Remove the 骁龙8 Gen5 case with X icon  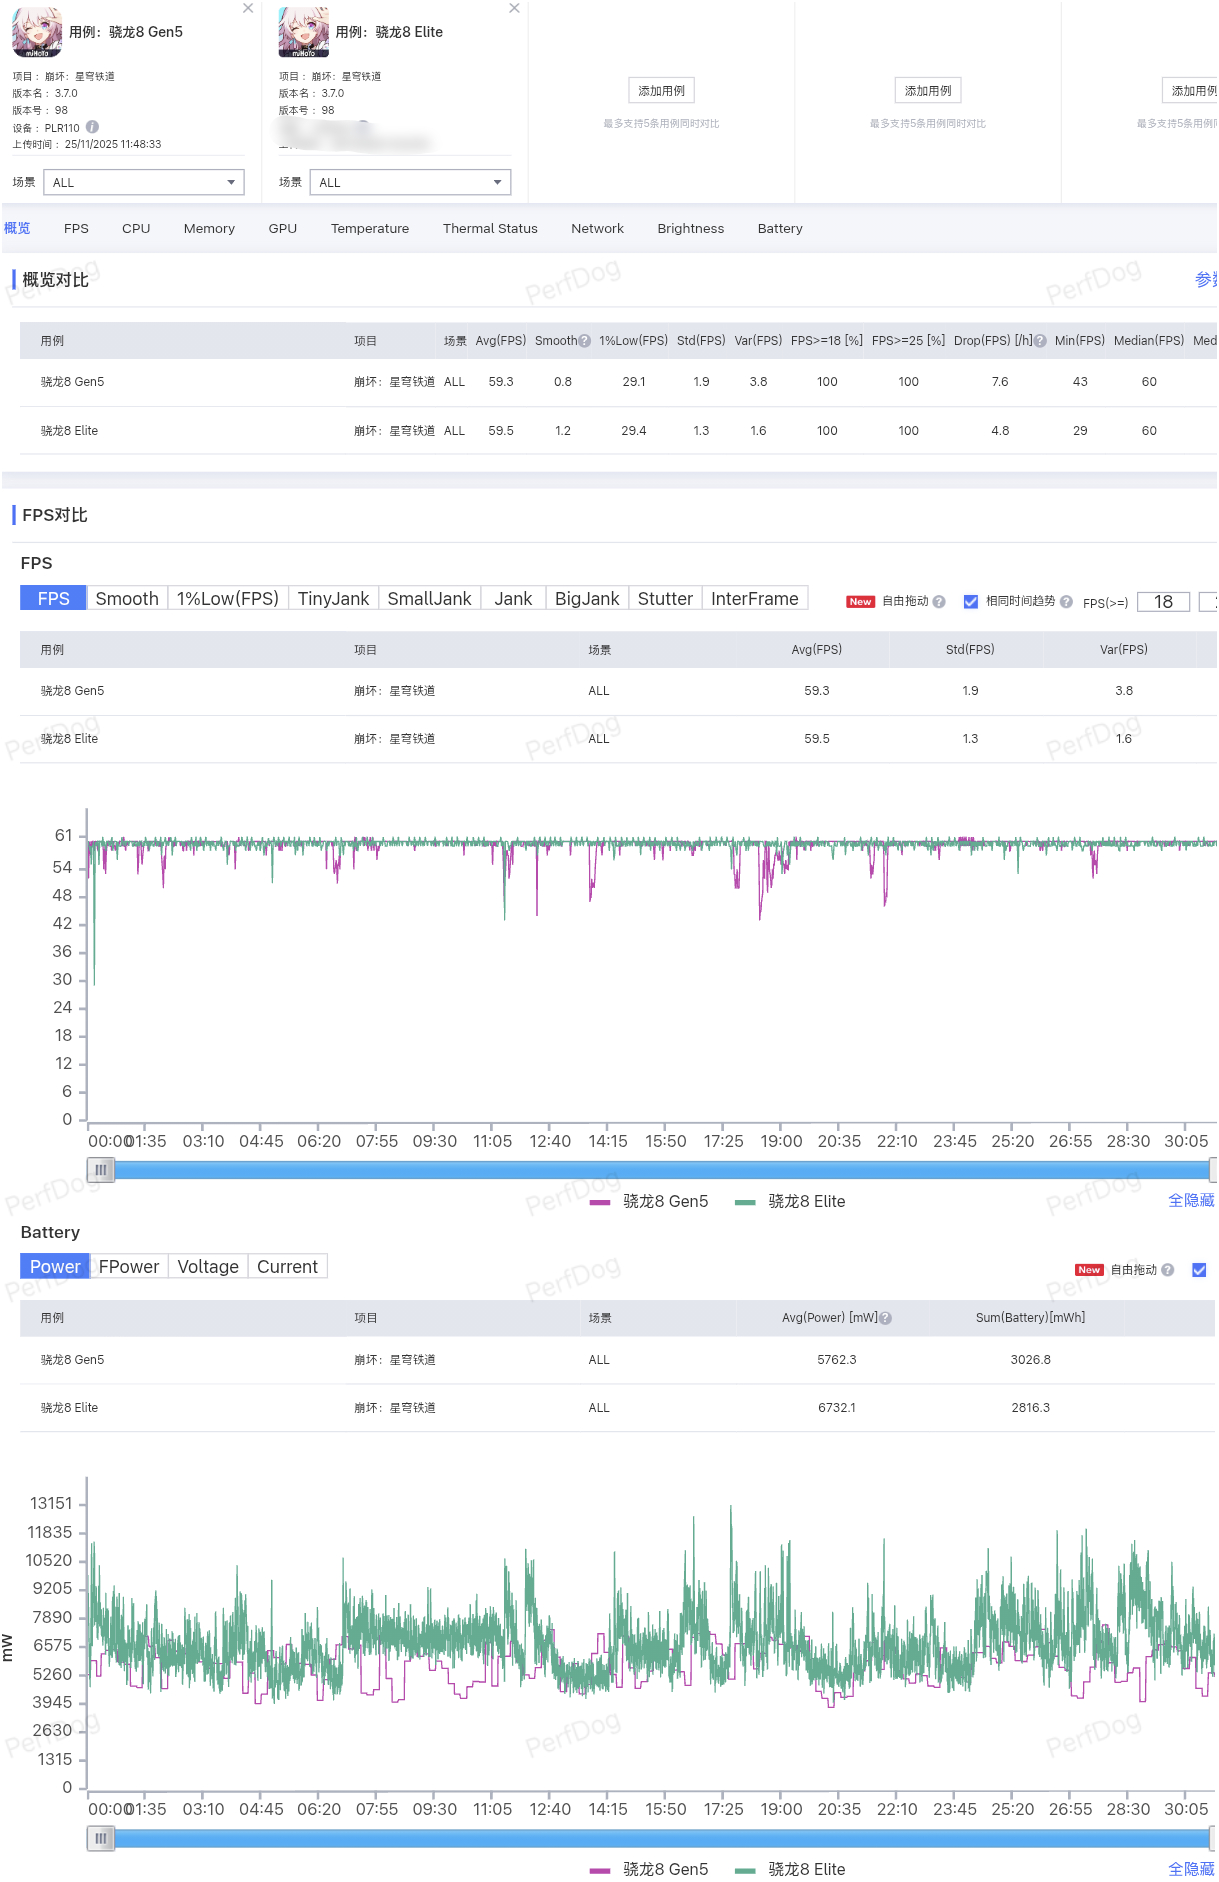click(248, 9)
